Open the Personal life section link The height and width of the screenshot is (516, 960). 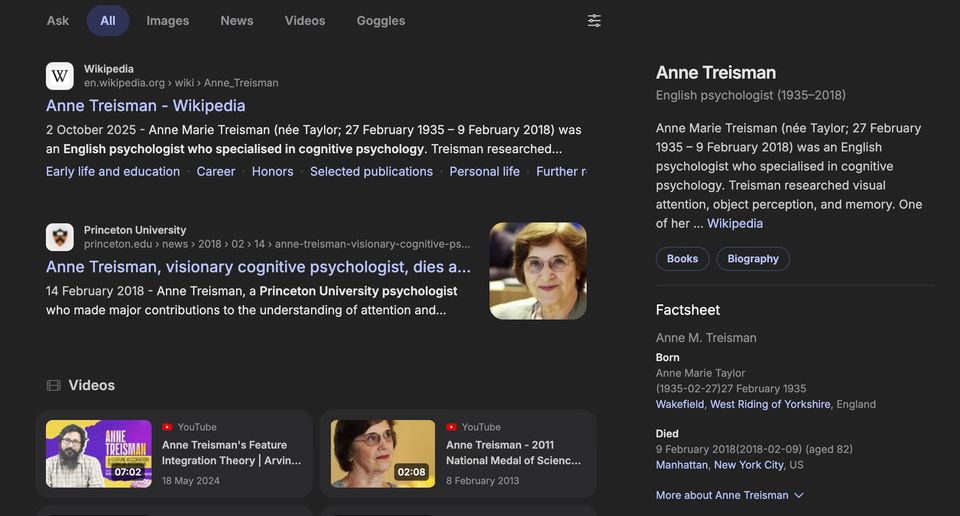click(x=484, y=171)
